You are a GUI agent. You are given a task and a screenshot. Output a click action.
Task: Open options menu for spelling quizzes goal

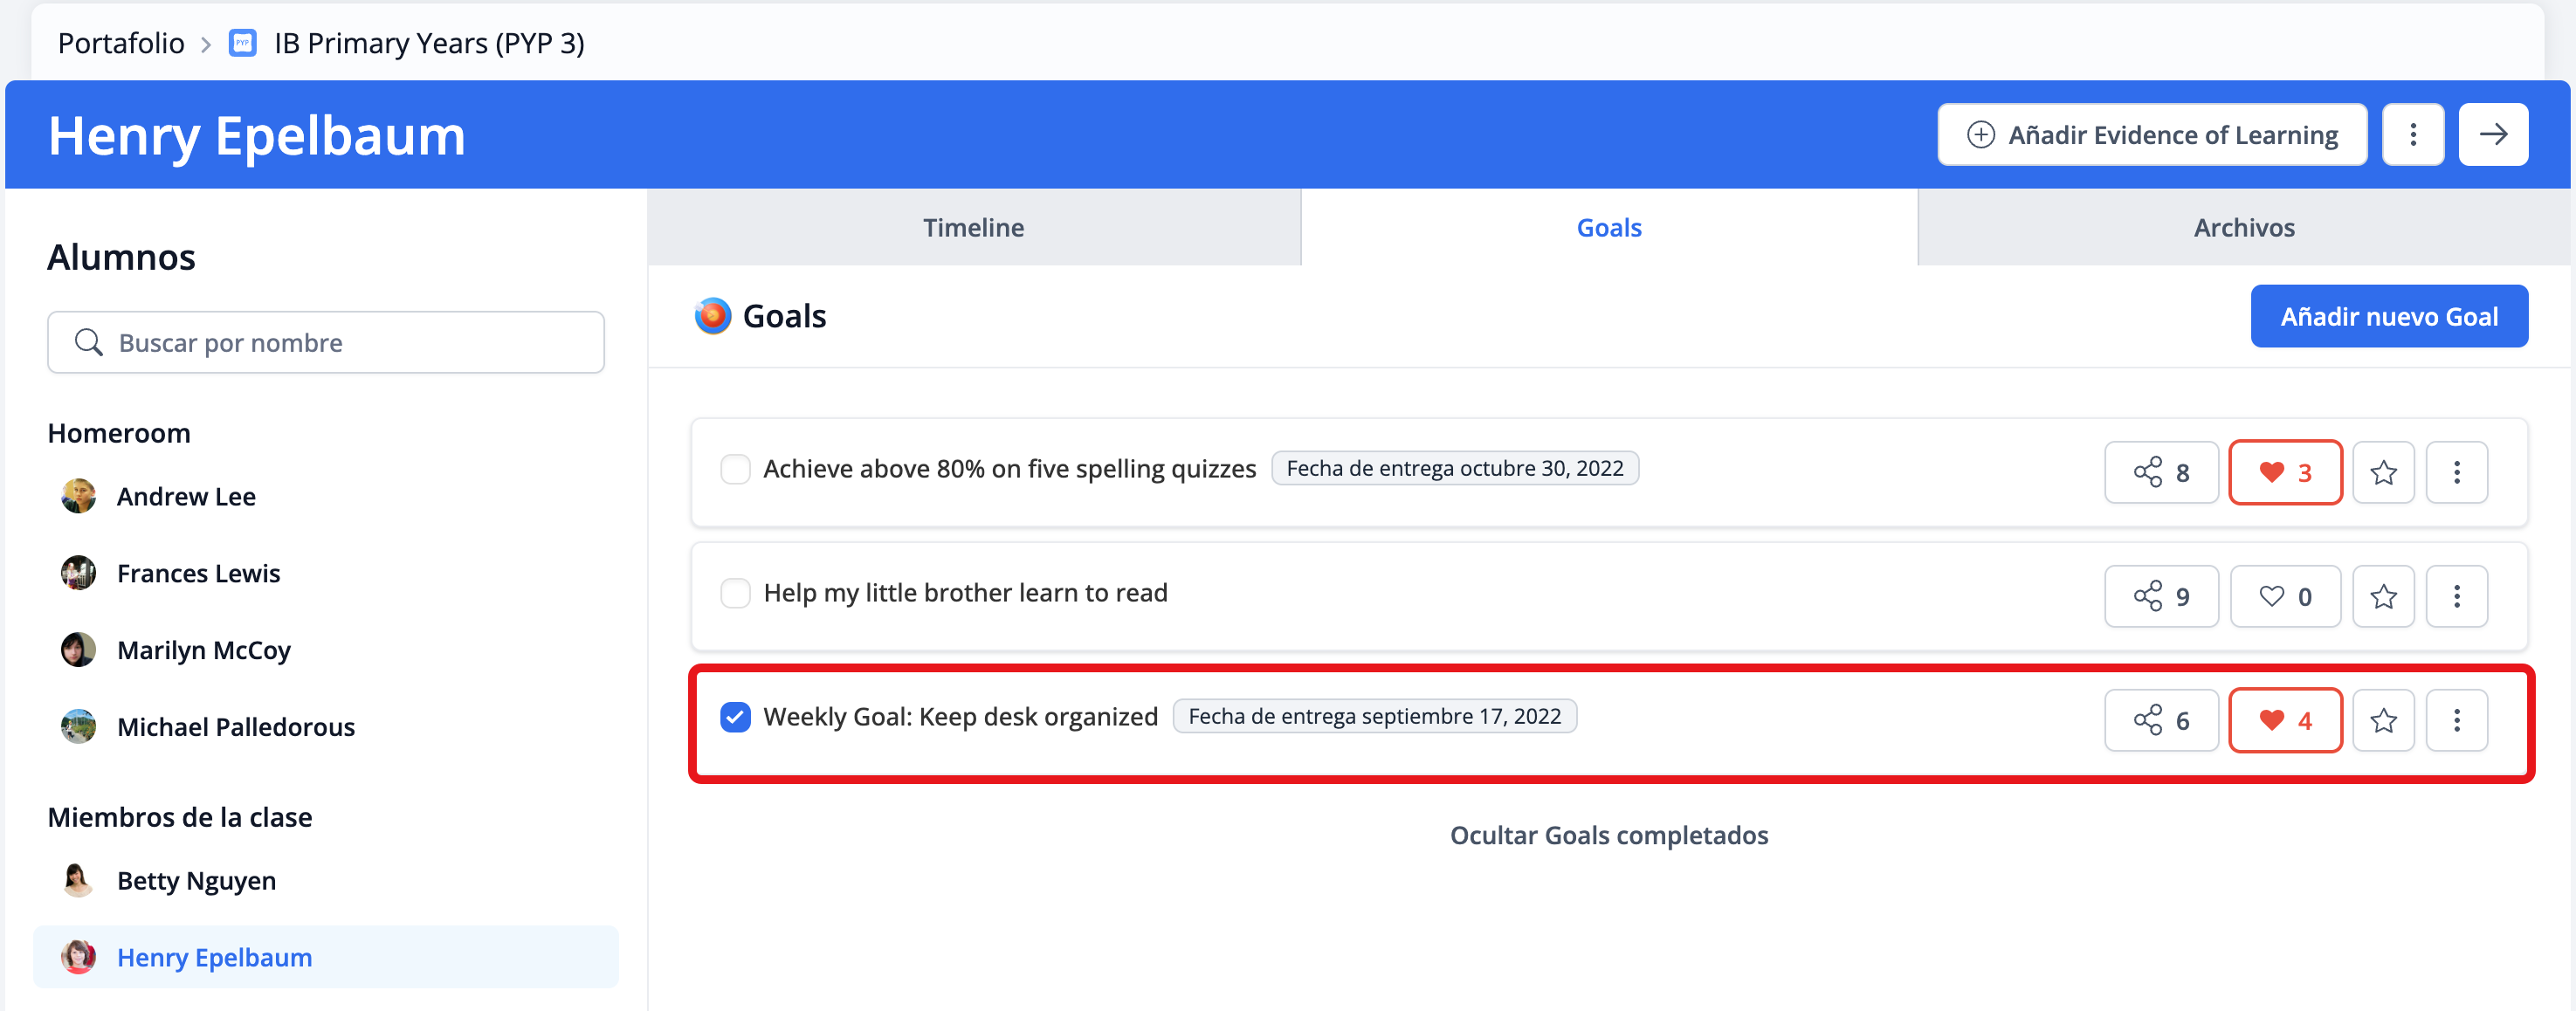point(2456,472)
